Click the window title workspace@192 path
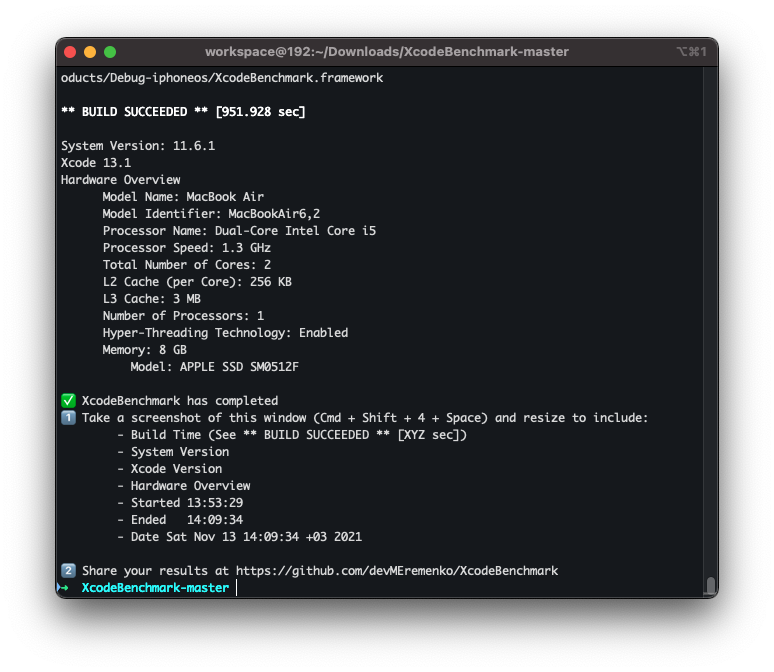774x672 pixels. pos(387,52)
